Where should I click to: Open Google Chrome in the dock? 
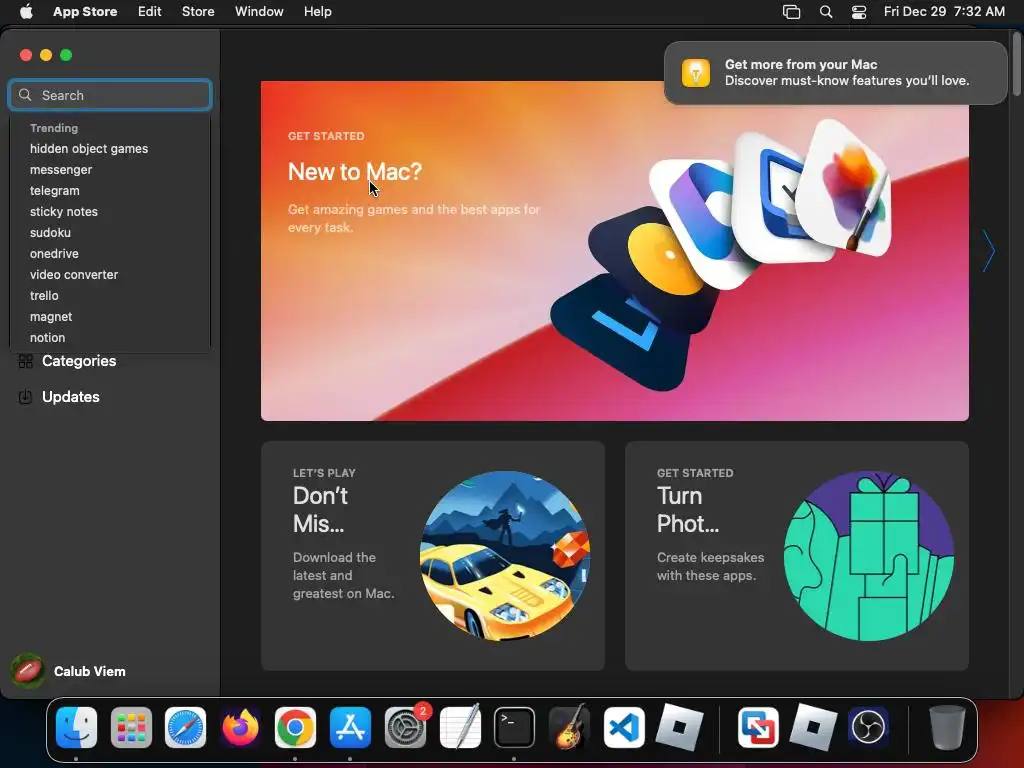pyautogui.click(x=295, y=727)
